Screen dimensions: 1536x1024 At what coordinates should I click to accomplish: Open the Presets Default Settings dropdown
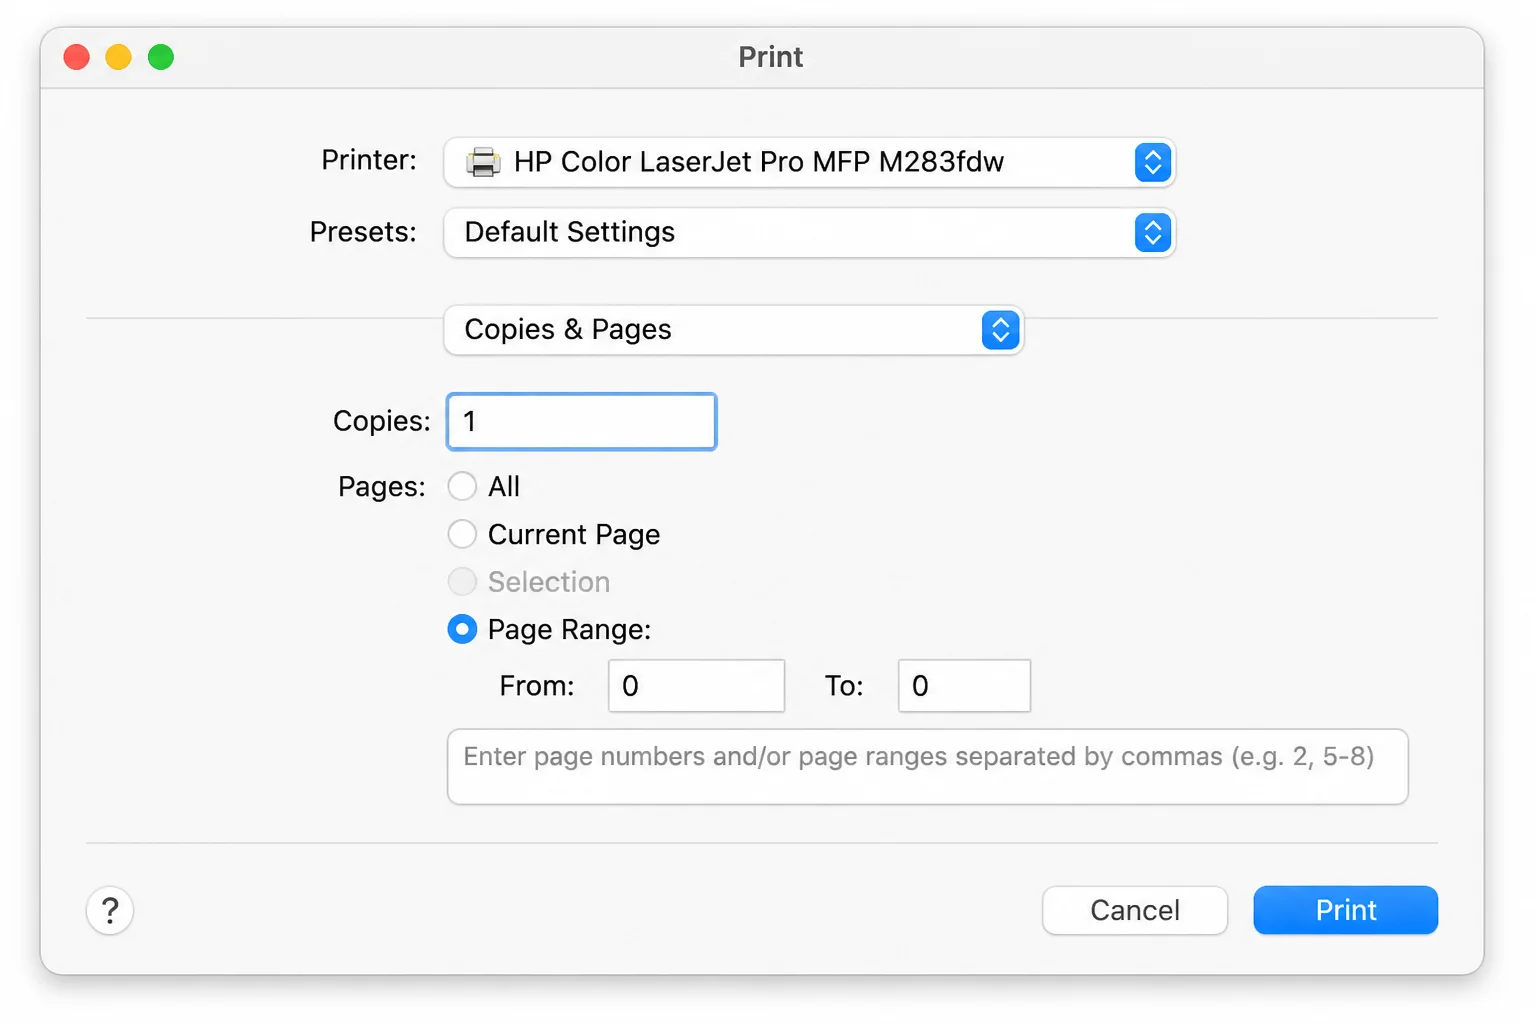(809, 233)
